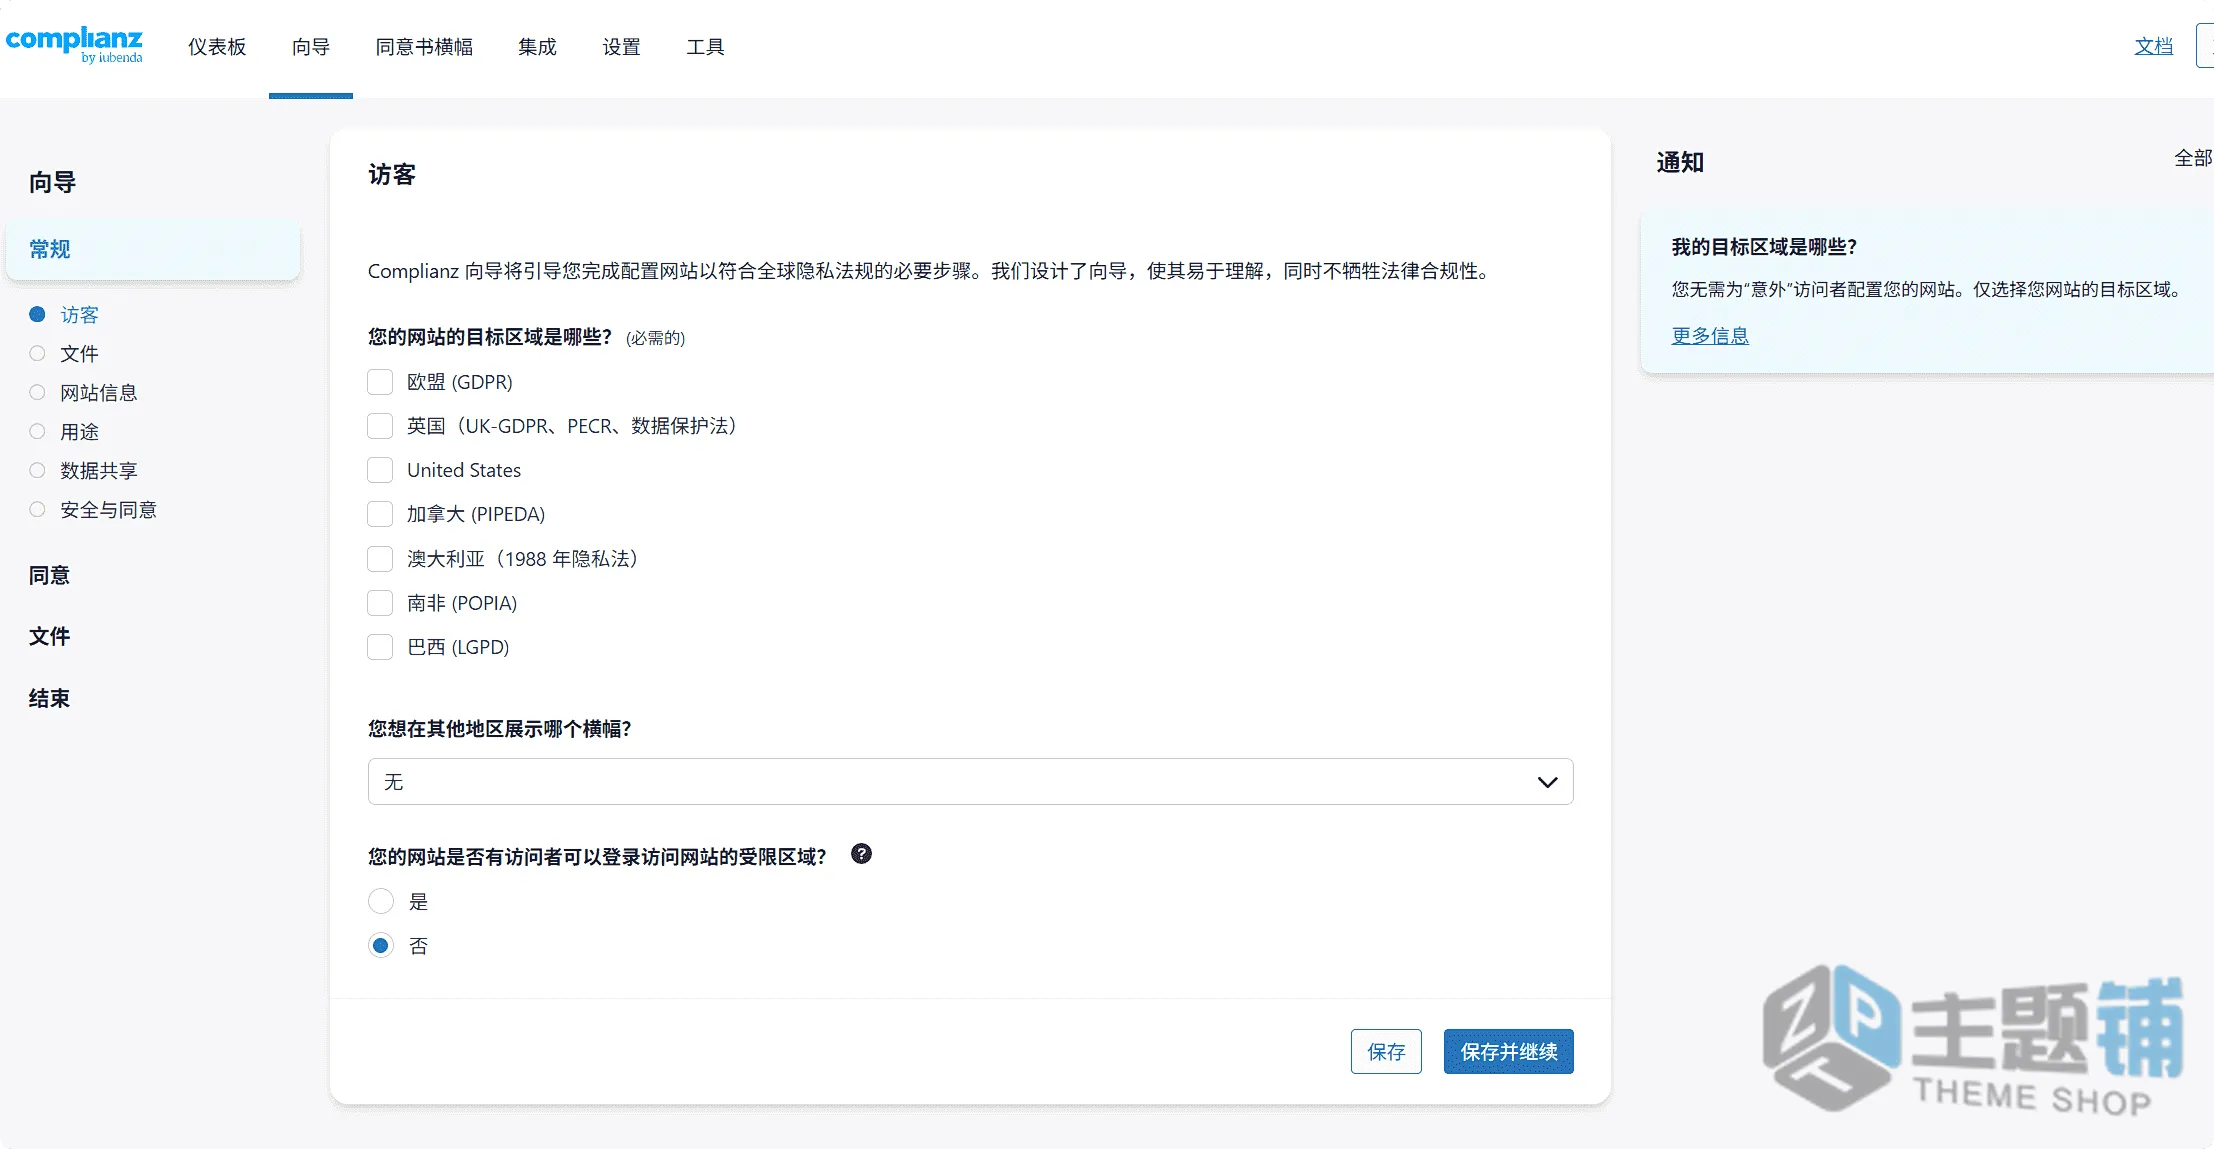Click the 通知 panel heading
This screenshot has height=1149, width=2214.
click(x=1680, y=162)
